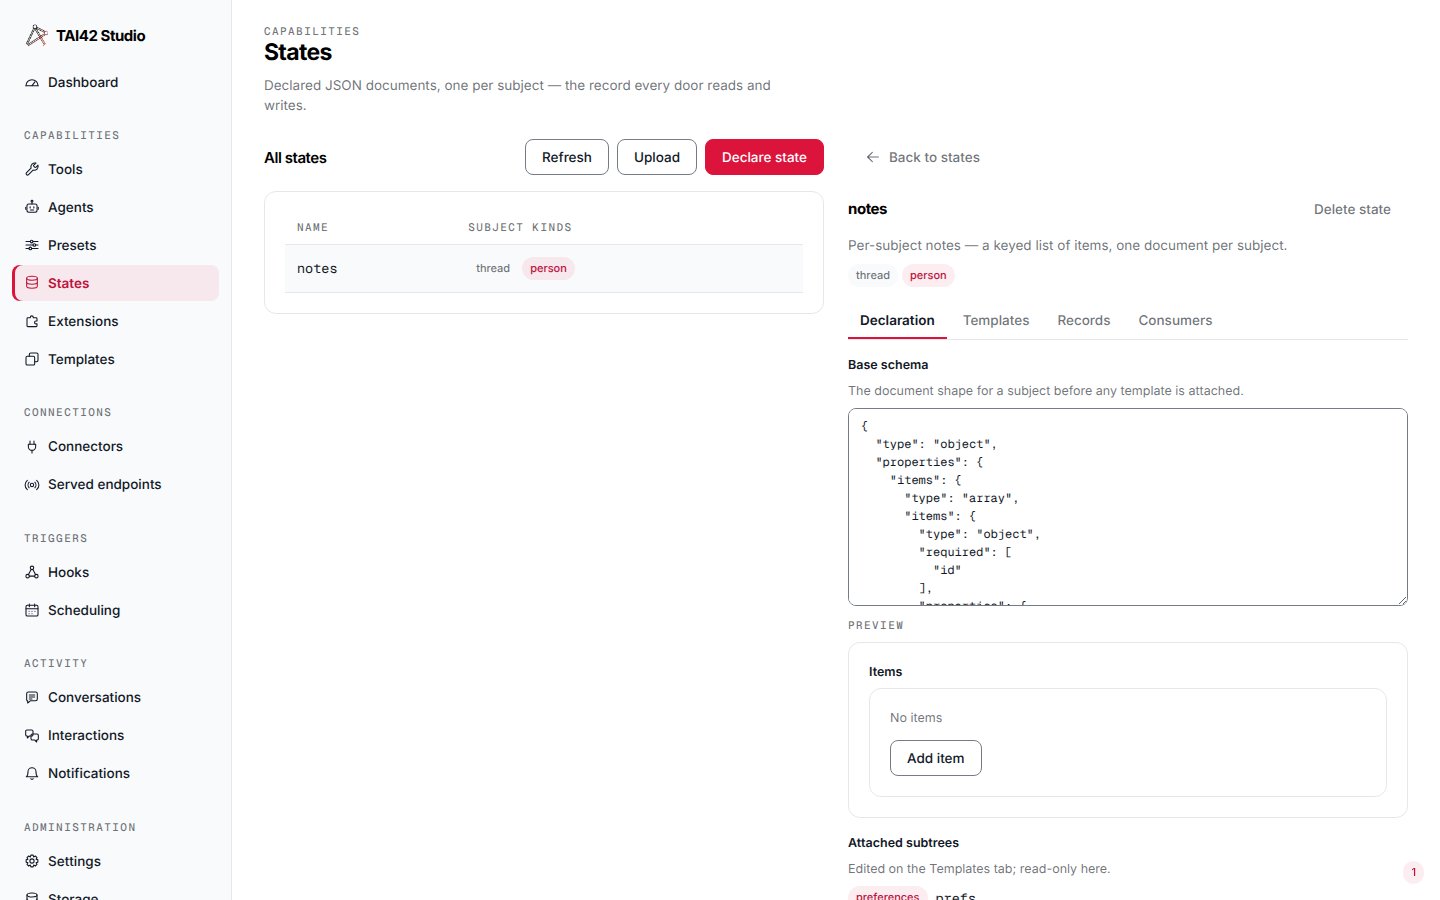Open the Dashboard page

[x=115, y=83]
